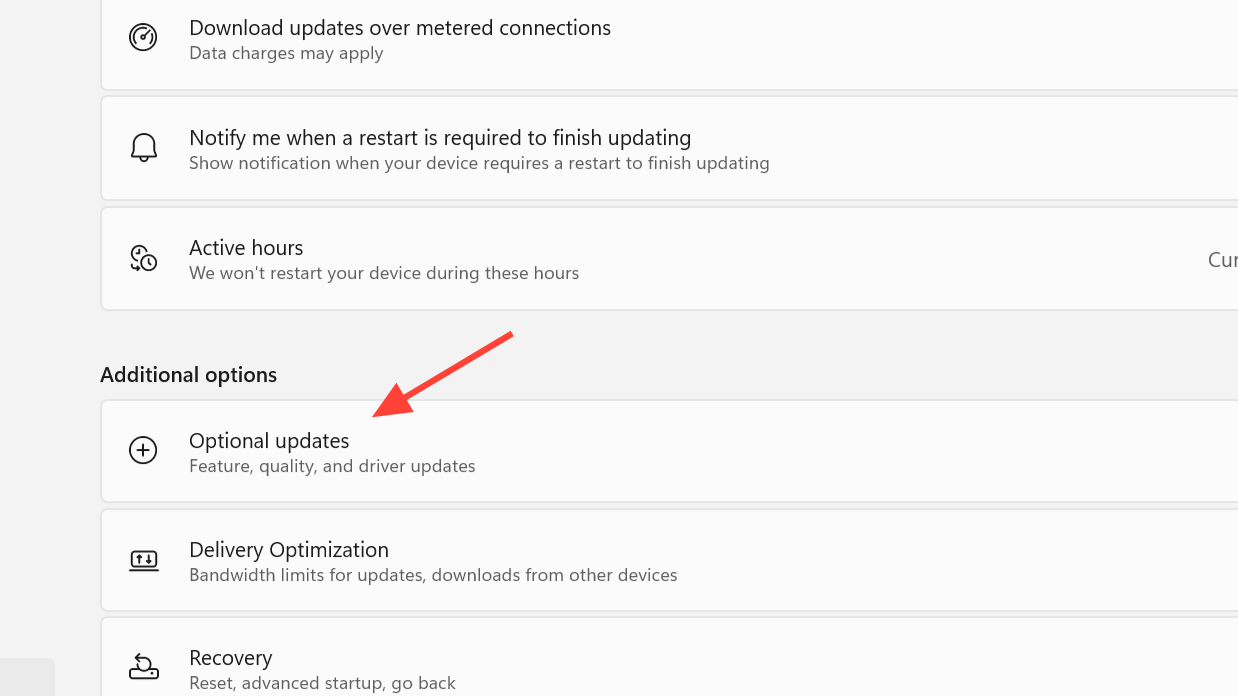Select Download updates over metered connections
Image resolution: width=1238 pixels, height=696 pixels.
(x=669, y=40)
